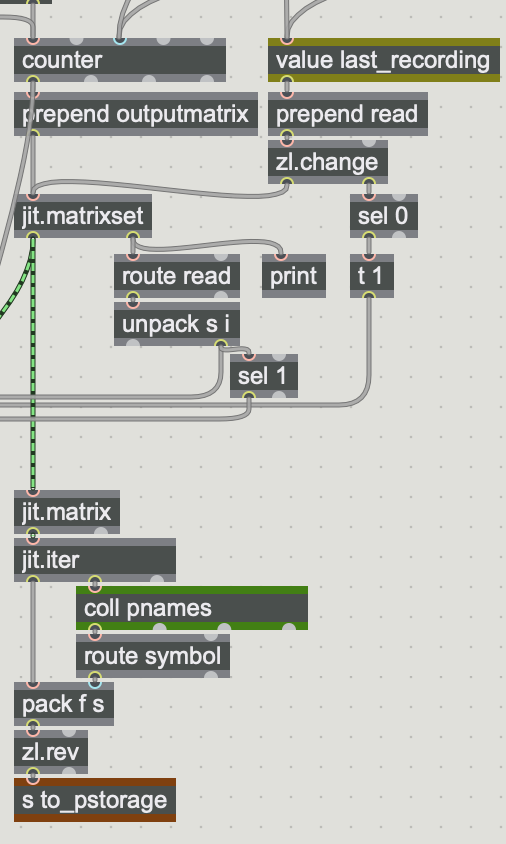506x844 pixels.
Task: Select the jit.iter object
Action: (95, 560)
